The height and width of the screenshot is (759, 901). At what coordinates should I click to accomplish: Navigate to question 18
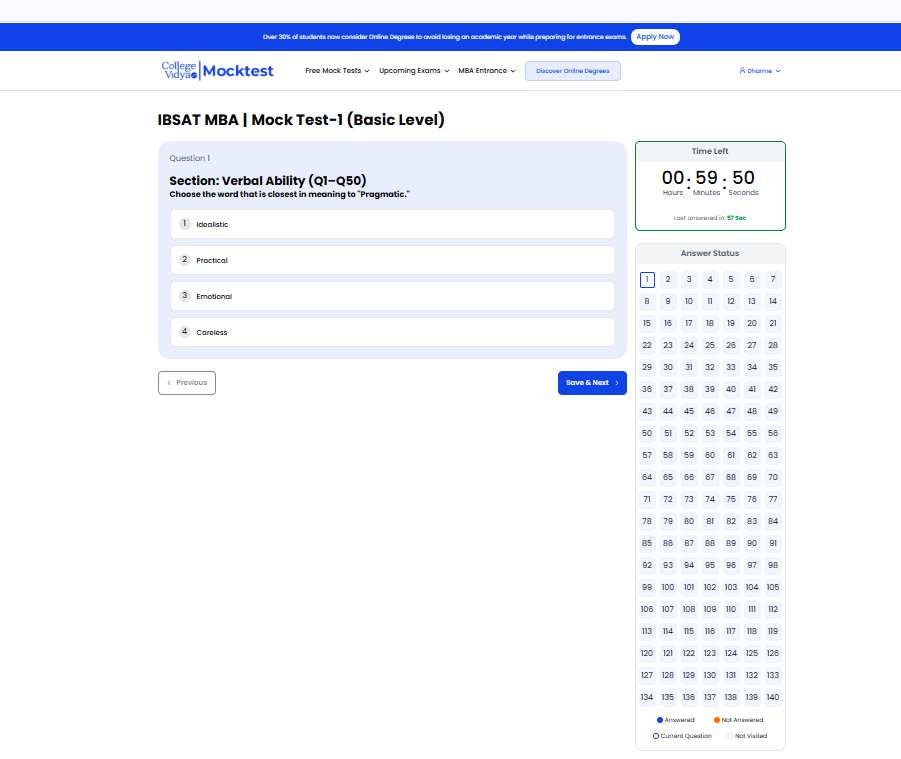coord(710,323)
